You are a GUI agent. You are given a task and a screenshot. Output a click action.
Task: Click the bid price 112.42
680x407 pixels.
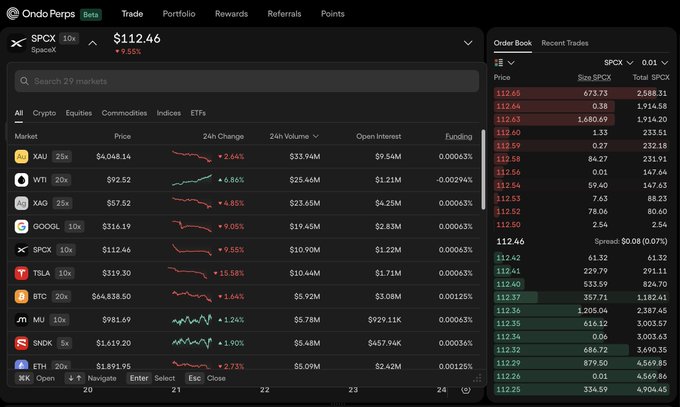coord(508,258)
